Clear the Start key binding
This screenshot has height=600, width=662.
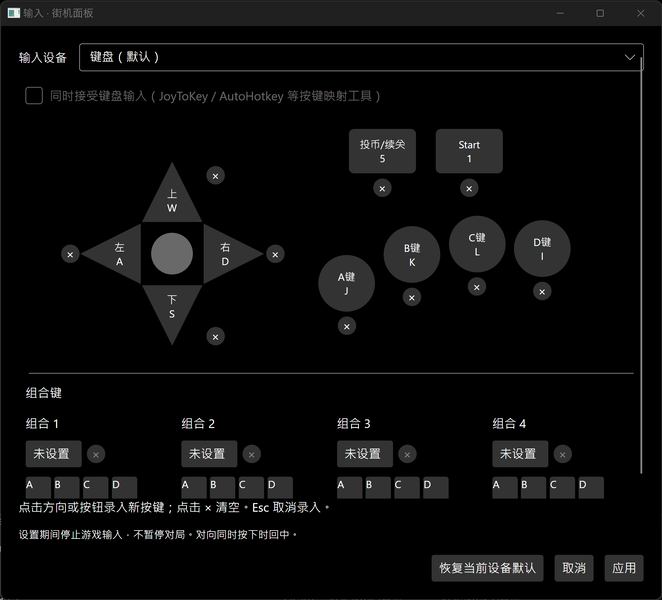469,188
